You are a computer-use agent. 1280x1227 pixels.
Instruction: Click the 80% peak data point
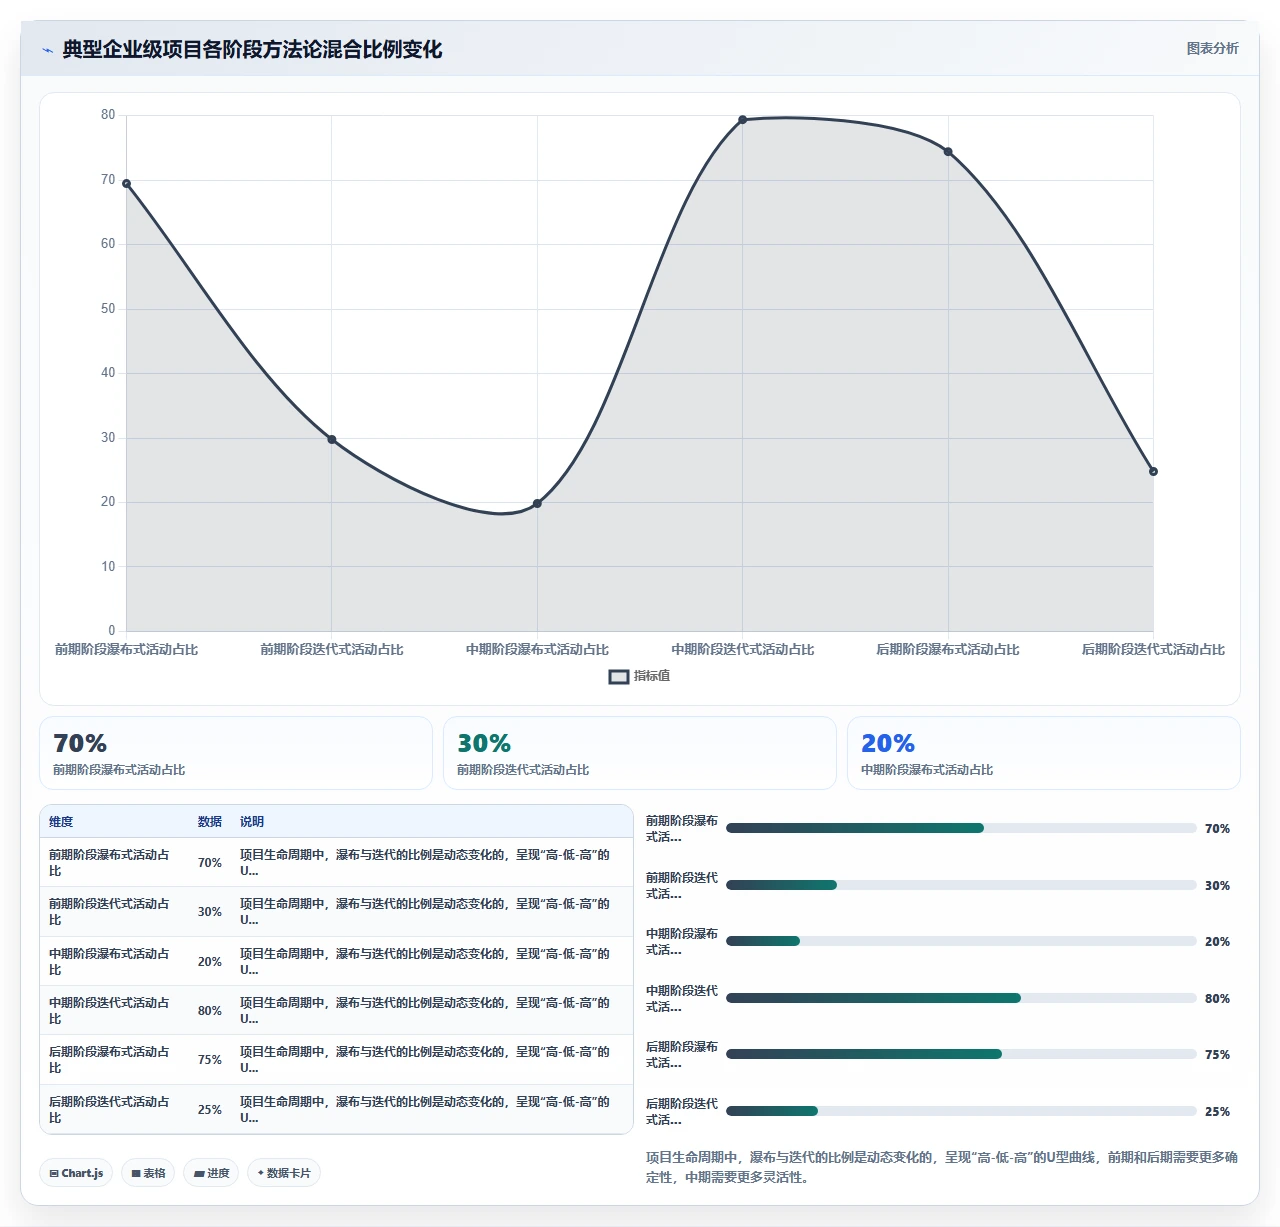[x=742, y=120]
